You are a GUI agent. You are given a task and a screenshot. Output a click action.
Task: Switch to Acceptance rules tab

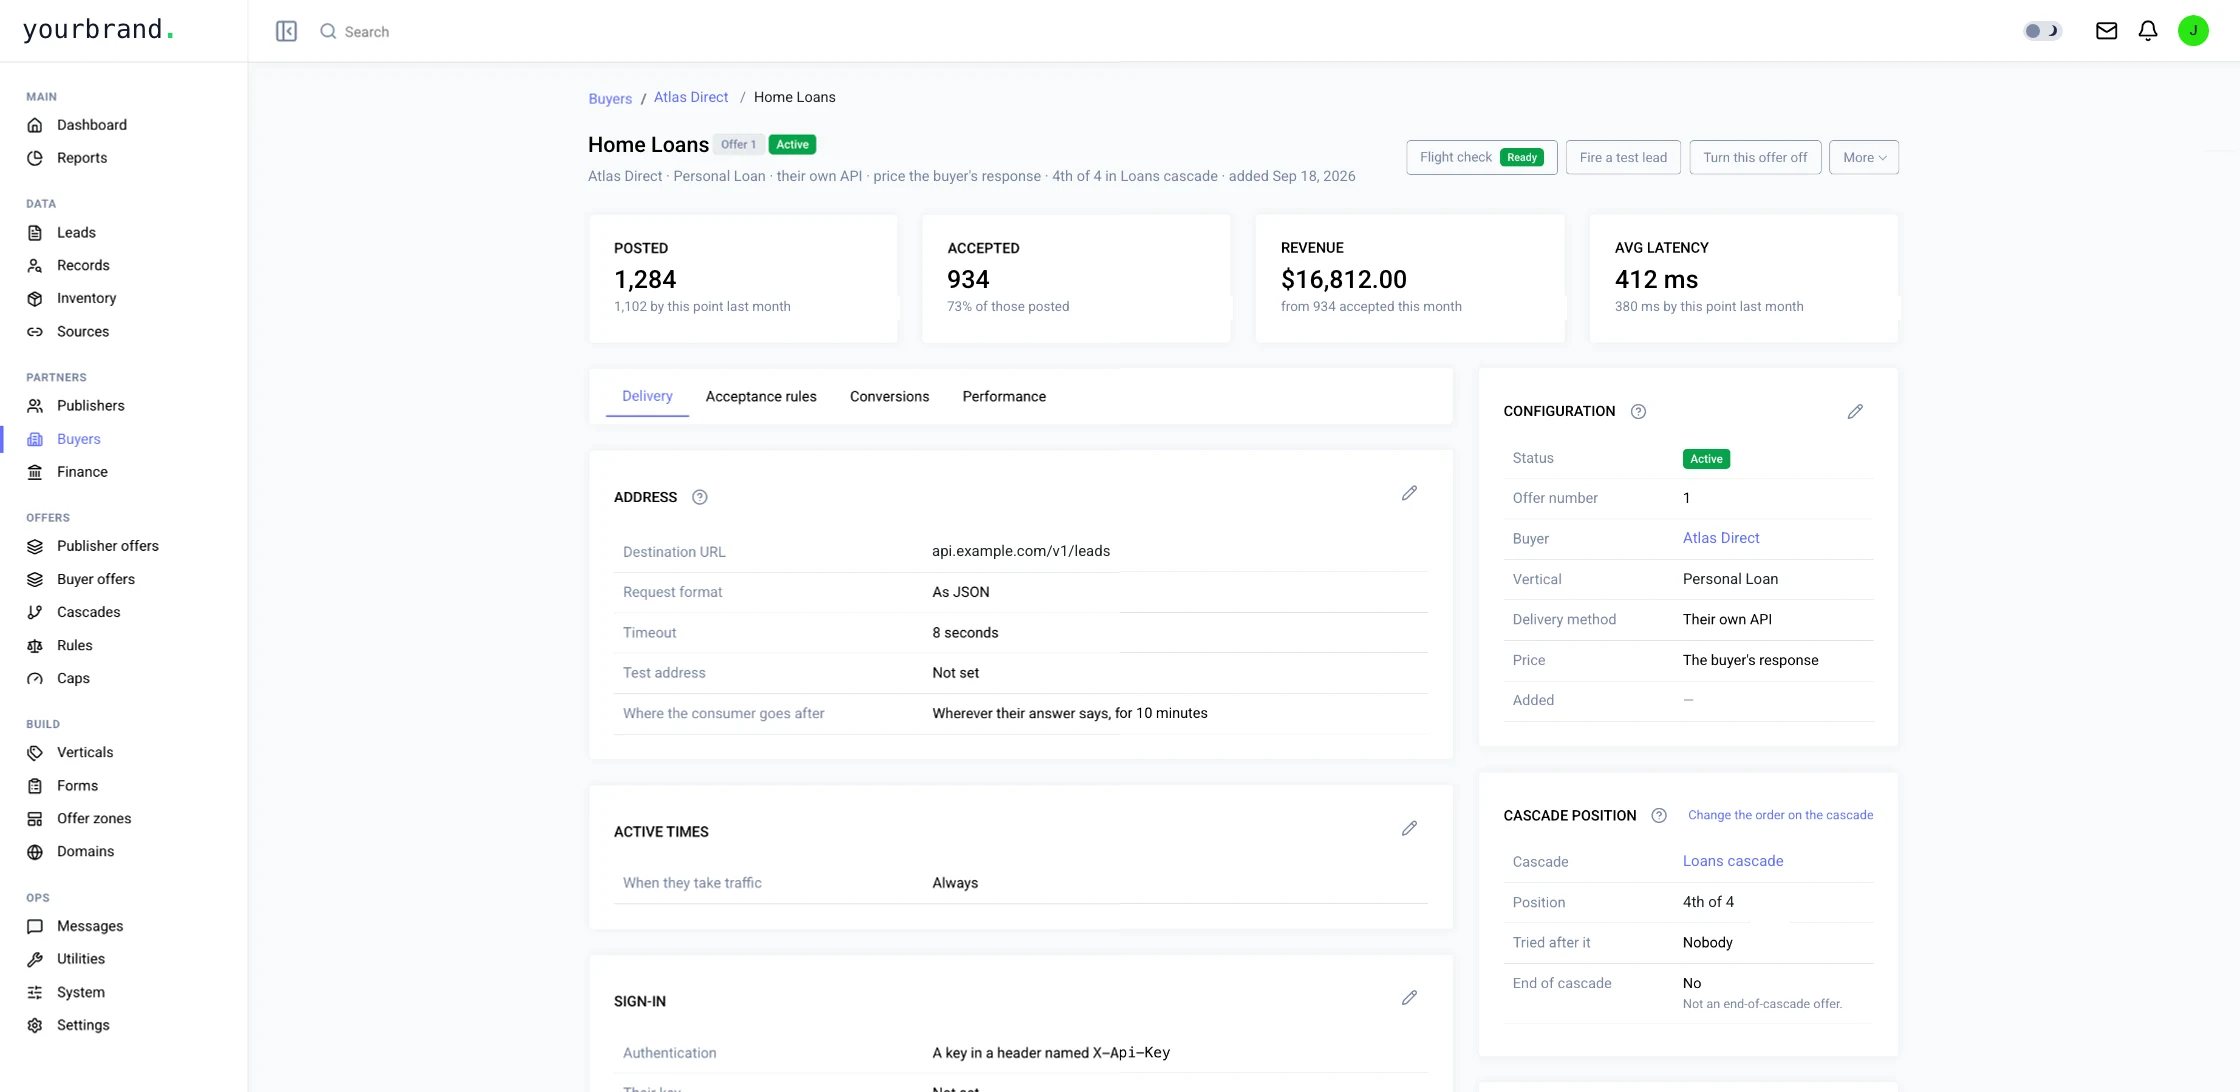point(761,397)
